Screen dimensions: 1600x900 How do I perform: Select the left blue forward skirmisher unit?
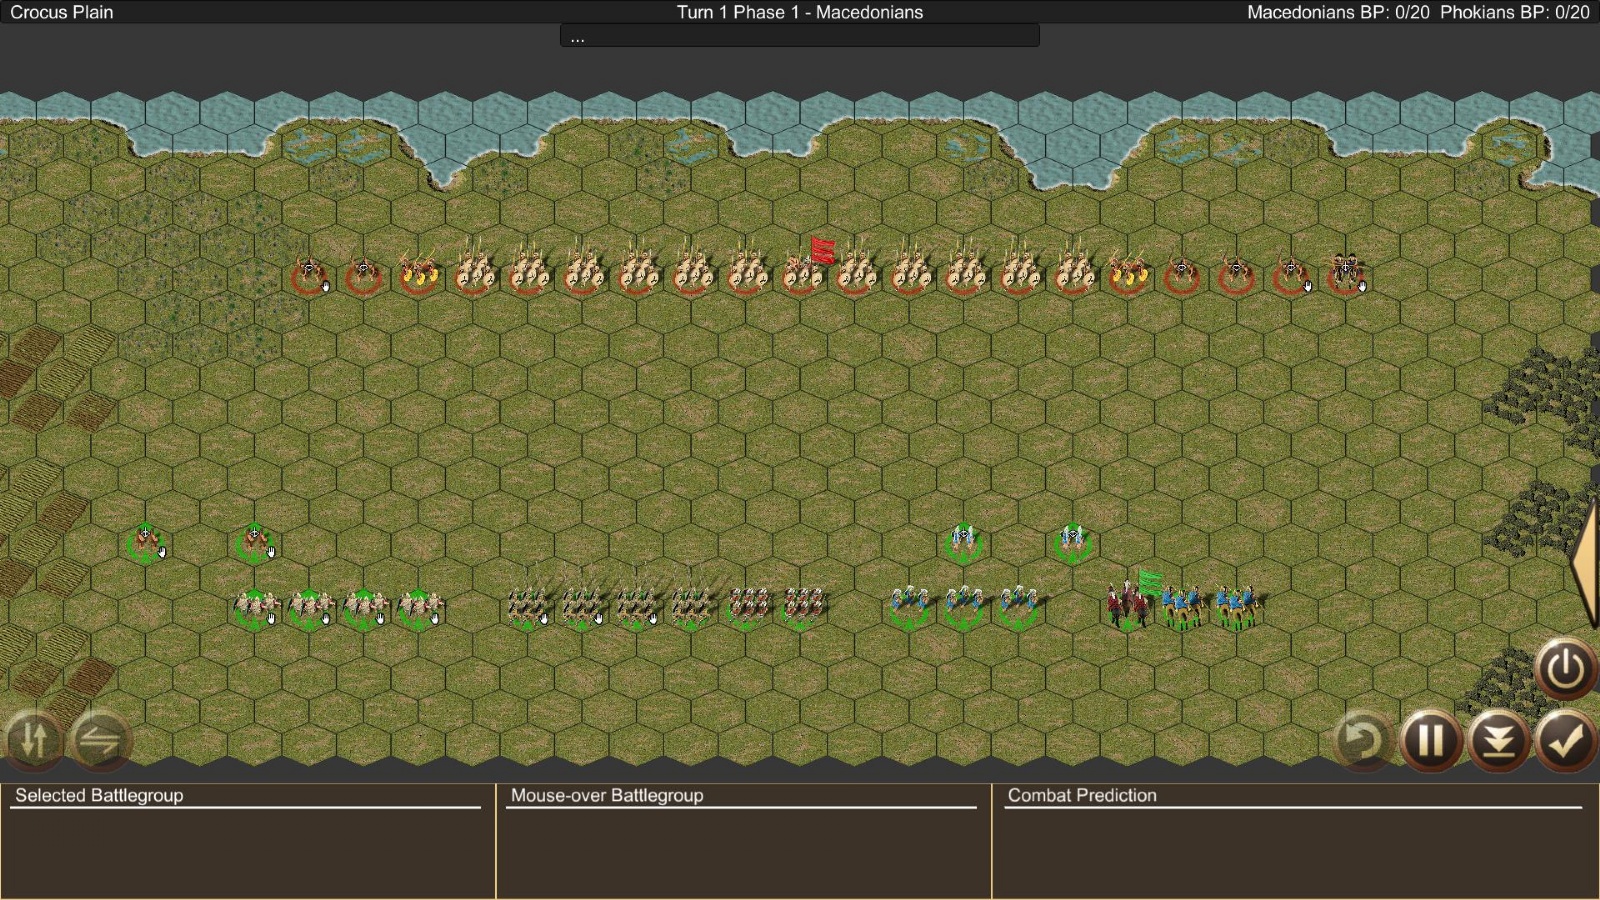(x=963, y=543)
